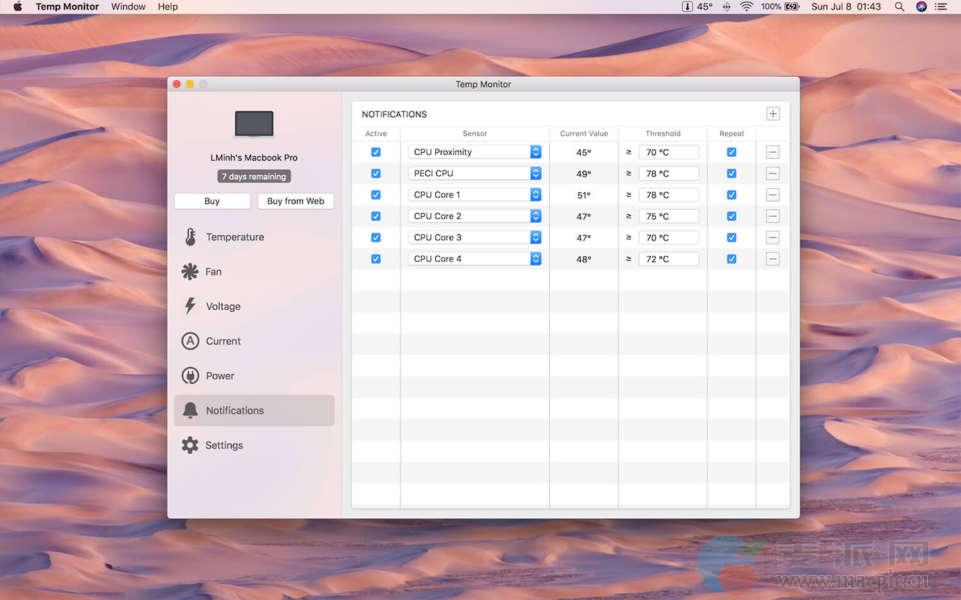Open the Voltage lightning bolt icon
The image size is (961, 600).
point(190,306)
